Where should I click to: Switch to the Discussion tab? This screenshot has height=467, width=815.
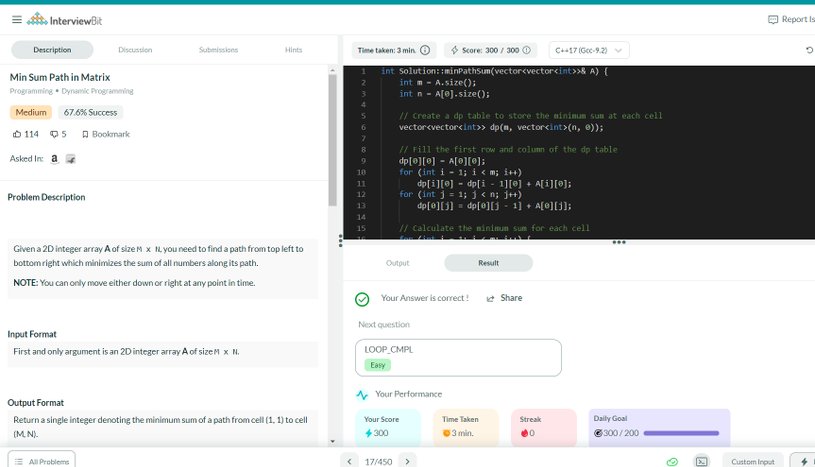[135, 50]
